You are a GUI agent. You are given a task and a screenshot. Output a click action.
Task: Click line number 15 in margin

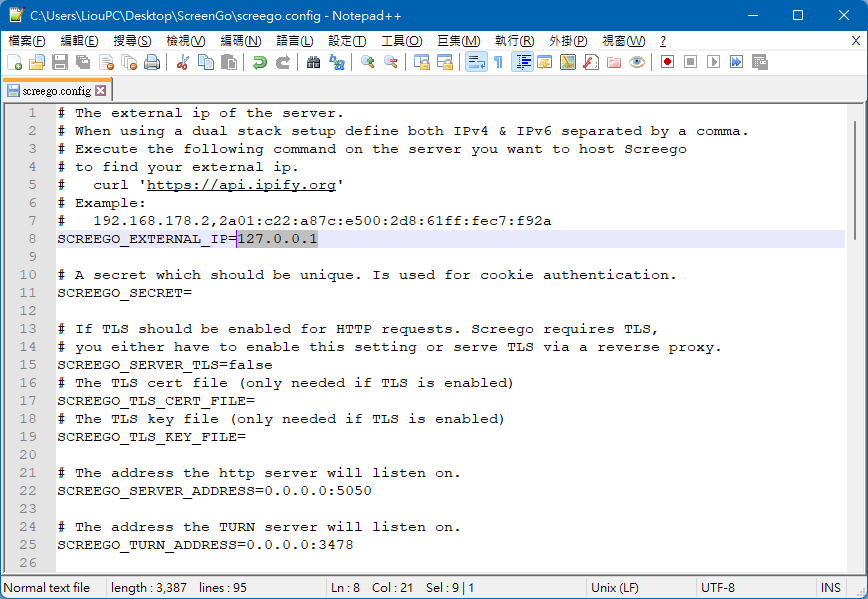click(28, 365)
